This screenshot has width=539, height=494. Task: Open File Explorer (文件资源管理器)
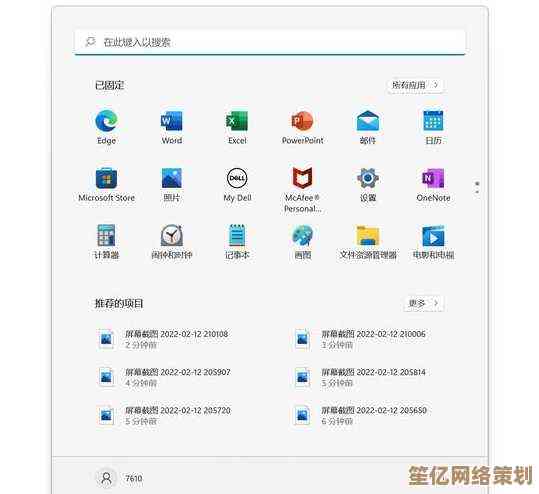click(x=368, y=241)
